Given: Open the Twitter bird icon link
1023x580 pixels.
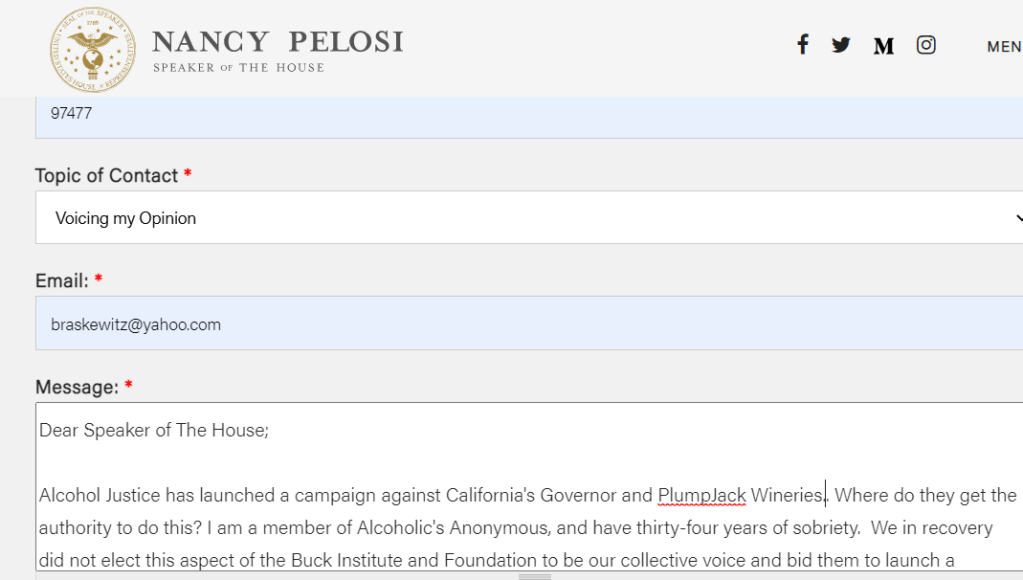Looking at the screenshot, I should tap(841, 45).
